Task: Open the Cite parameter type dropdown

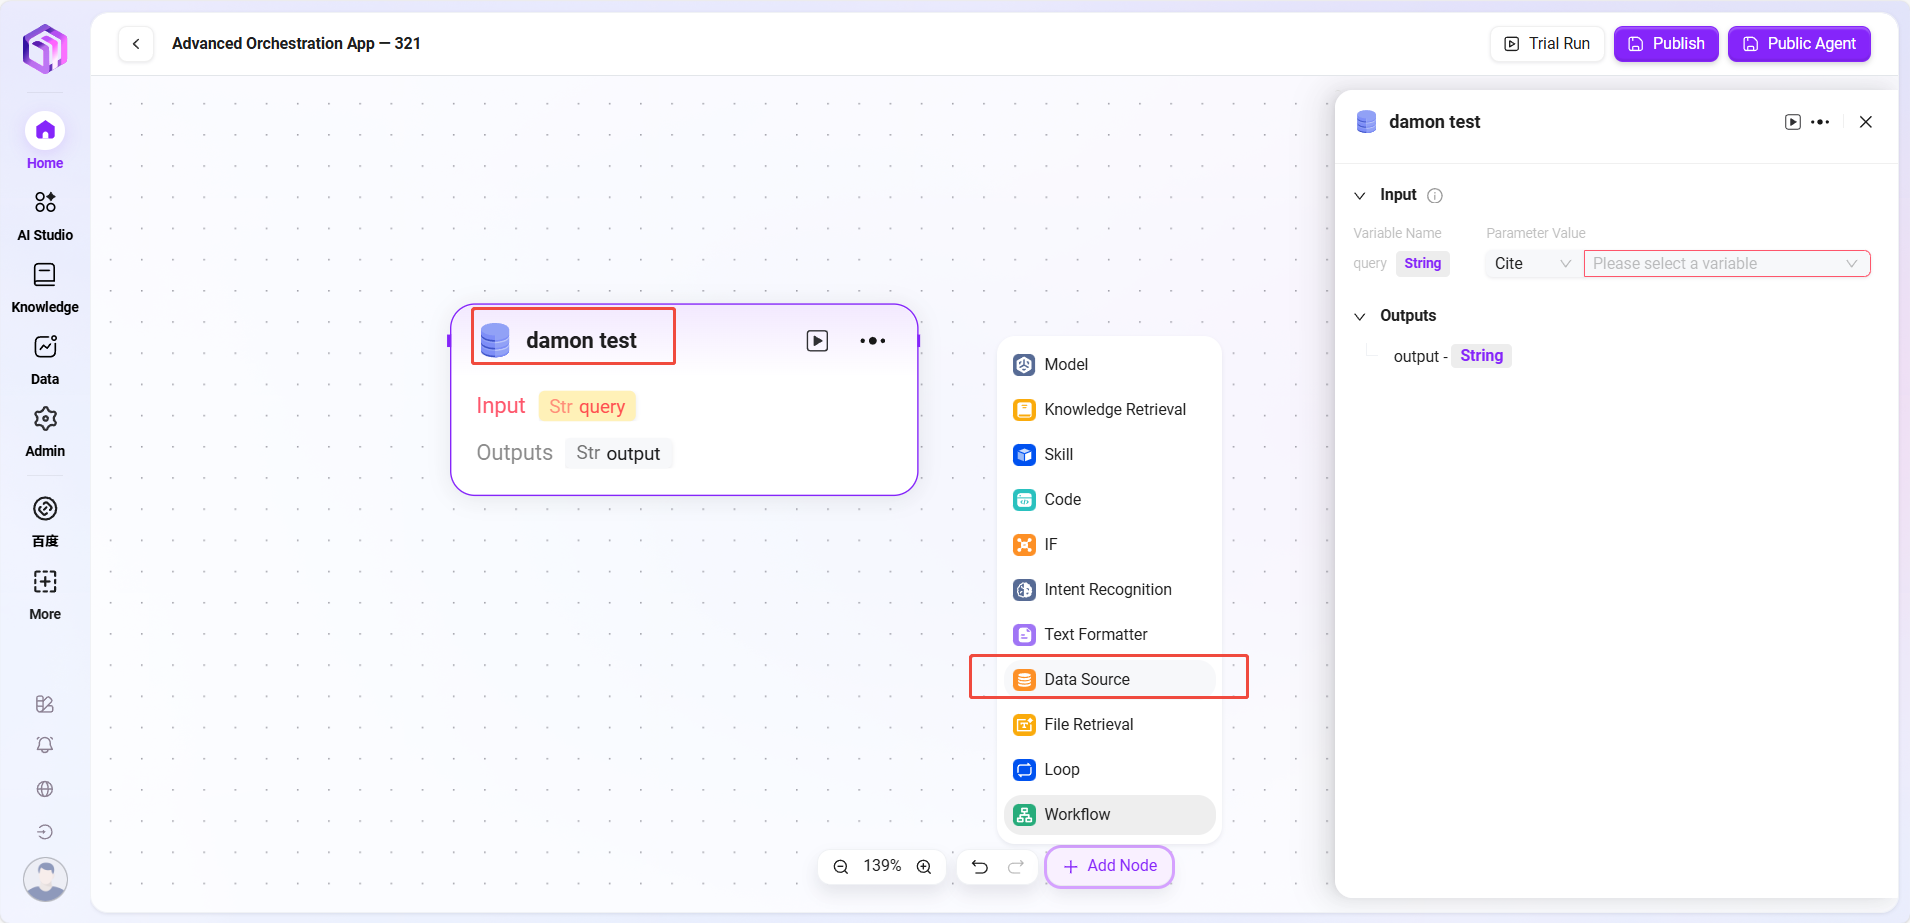Action: tap(1532, 264)
